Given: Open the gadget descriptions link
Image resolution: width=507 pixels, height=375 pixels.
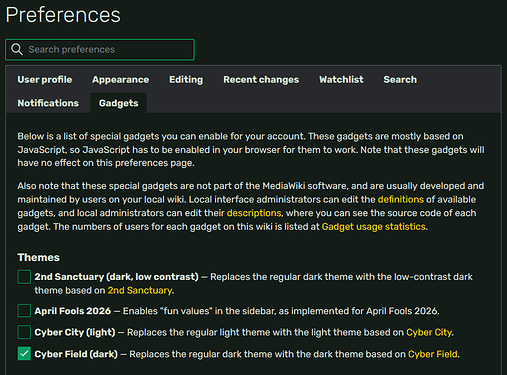Looking at the screenshot, I should click(254, 213).
